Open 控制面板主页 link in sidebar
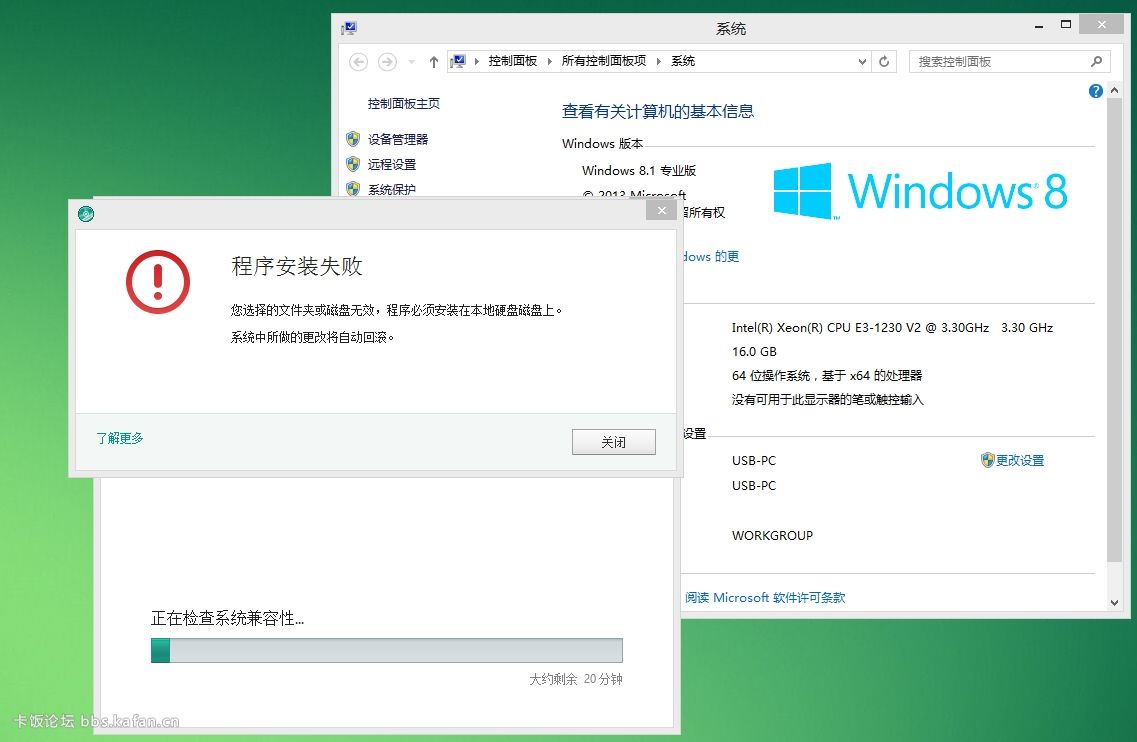 pos(403,104)
